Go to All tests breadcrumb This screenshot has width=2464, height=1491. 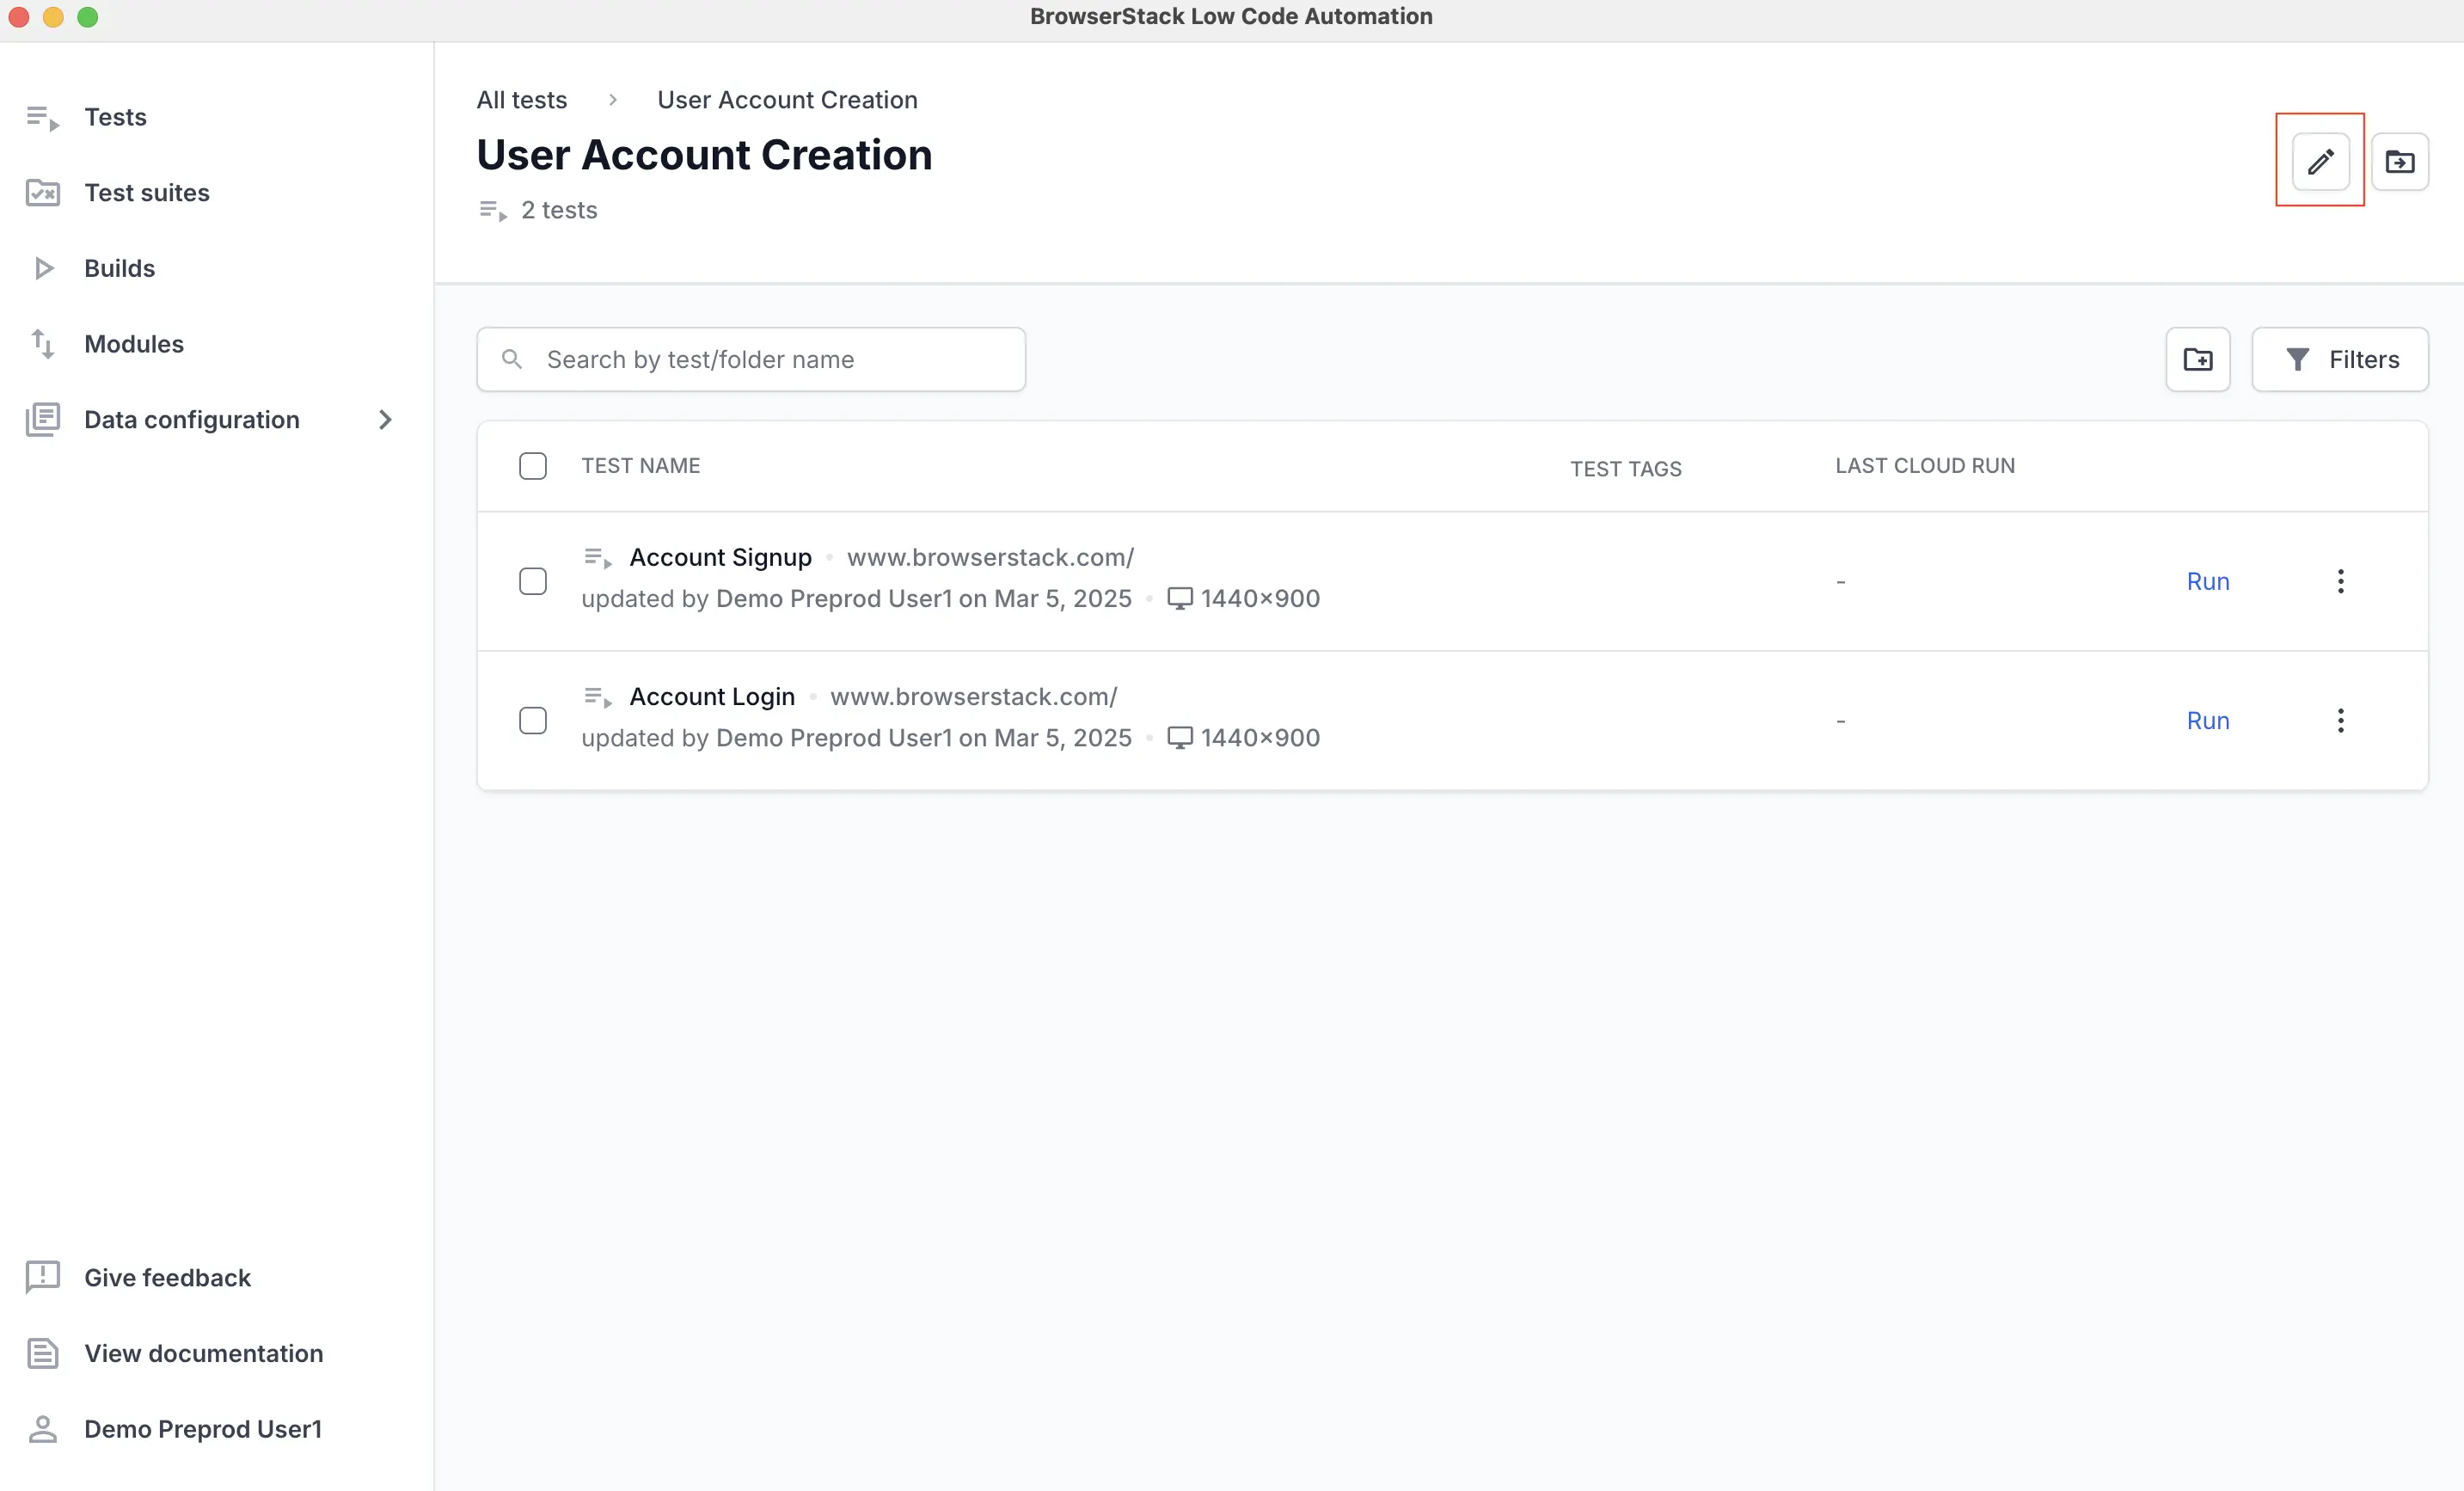pos(521,100)
